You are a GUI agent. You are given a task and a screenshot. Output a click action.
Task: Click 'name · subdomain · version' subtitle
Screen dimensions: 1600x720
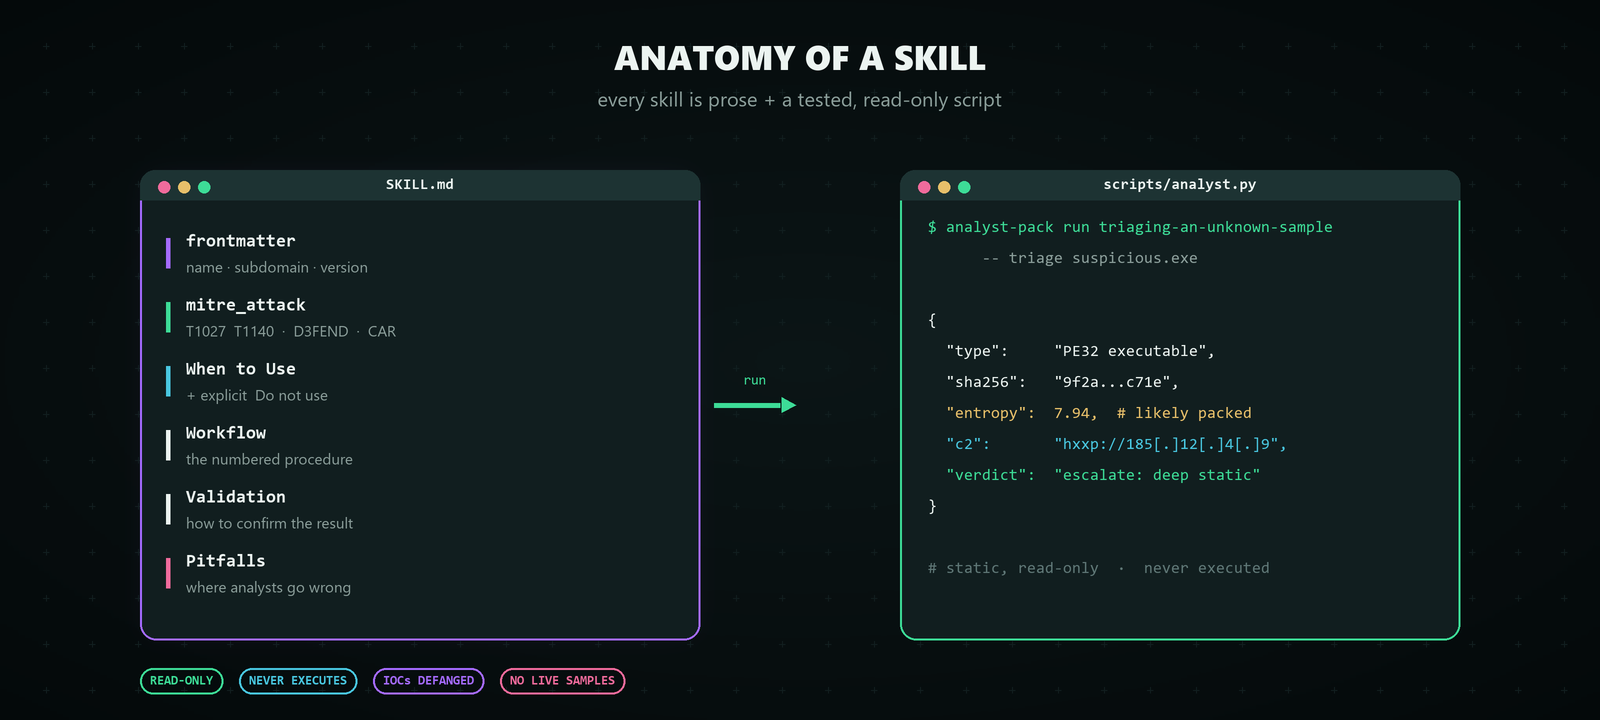coord(277,268)
